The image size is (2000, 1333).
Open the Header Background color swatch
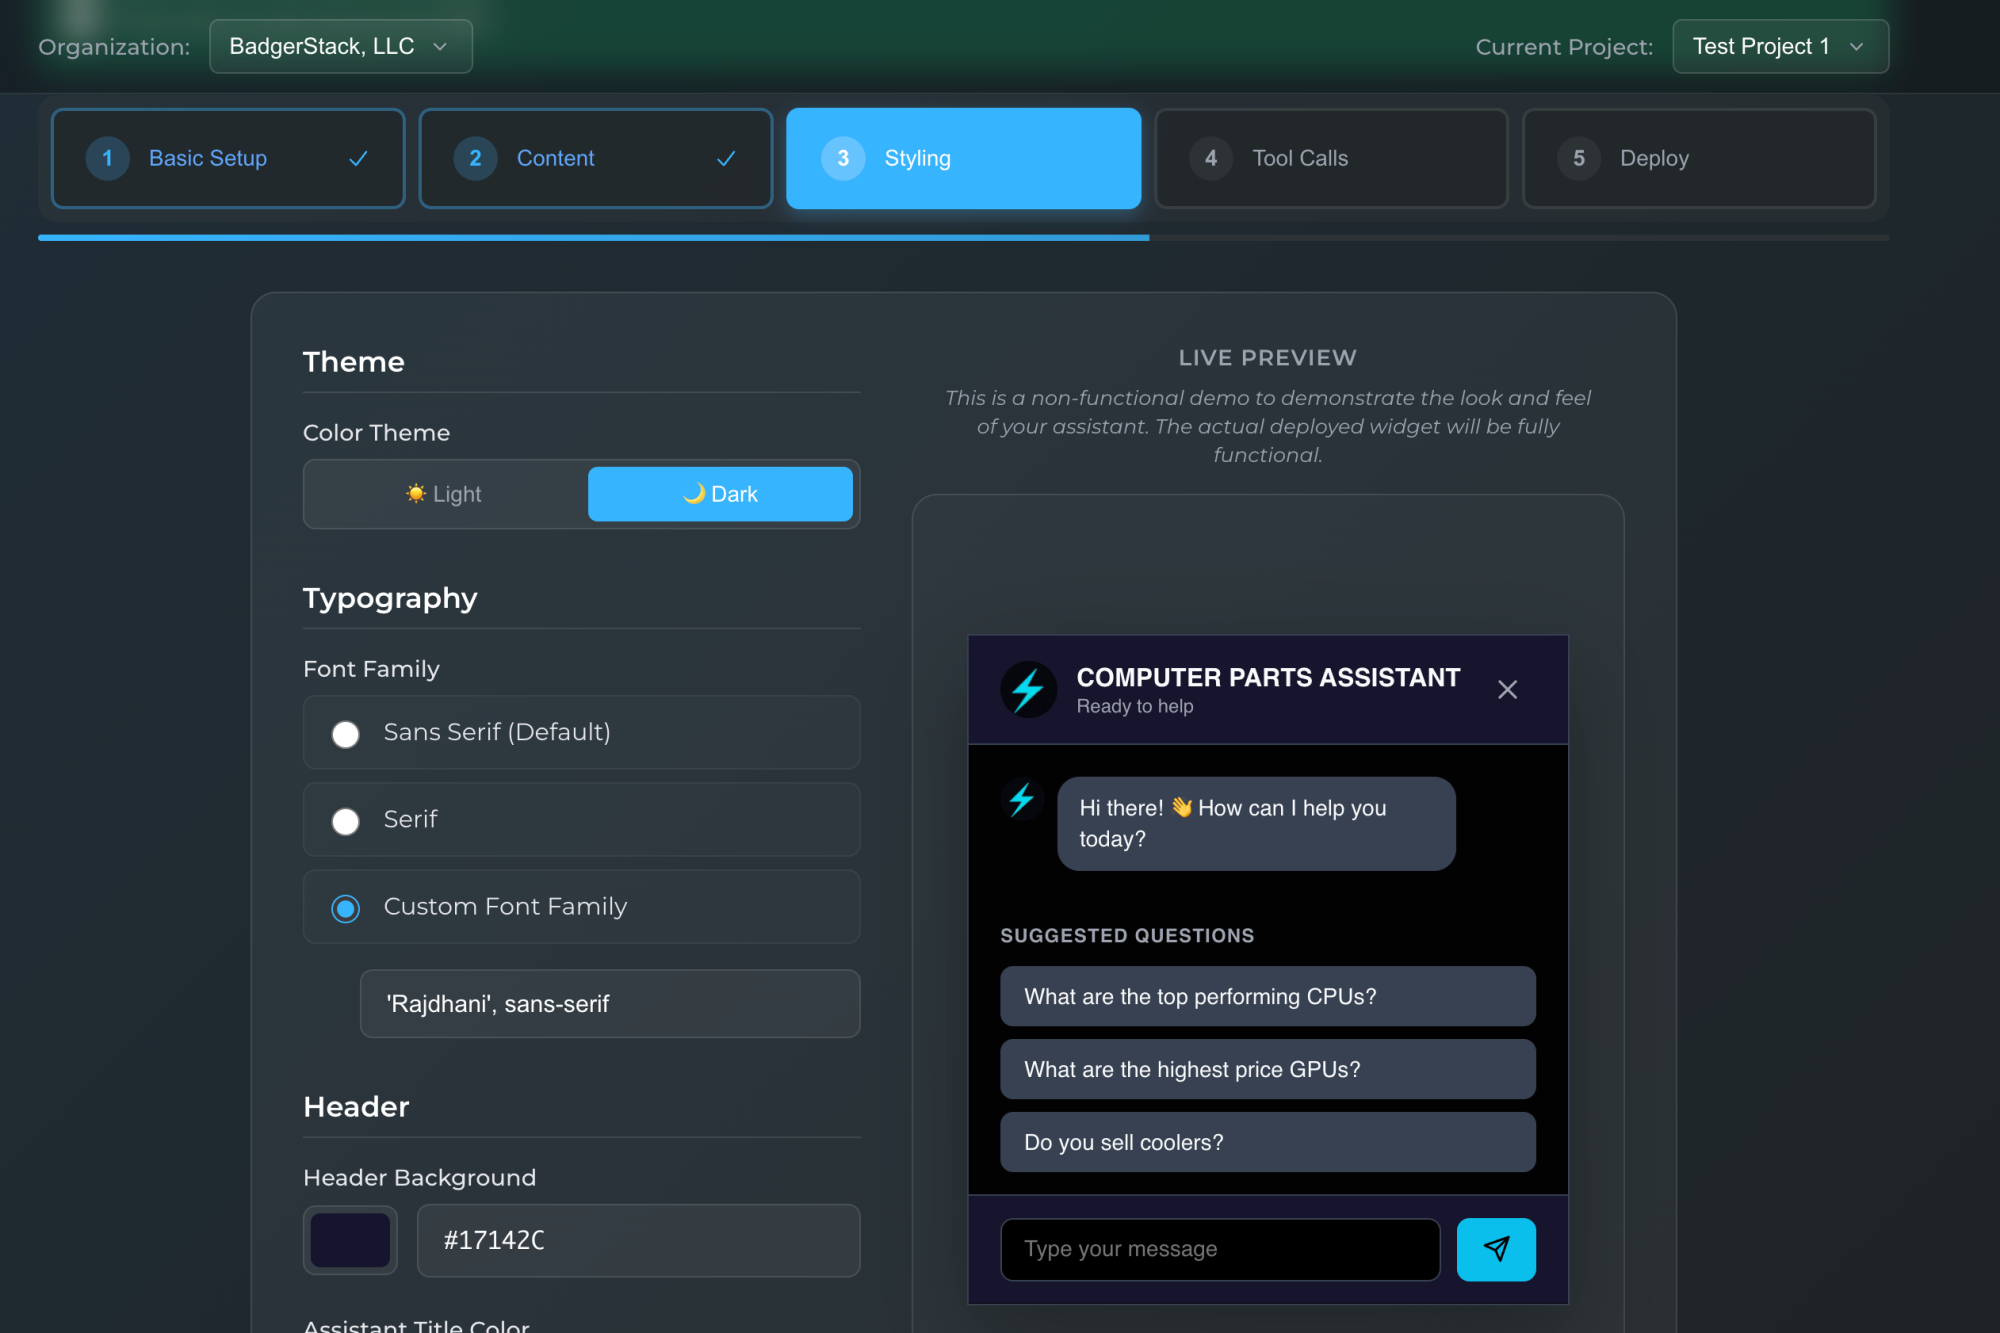[350, 1240]
